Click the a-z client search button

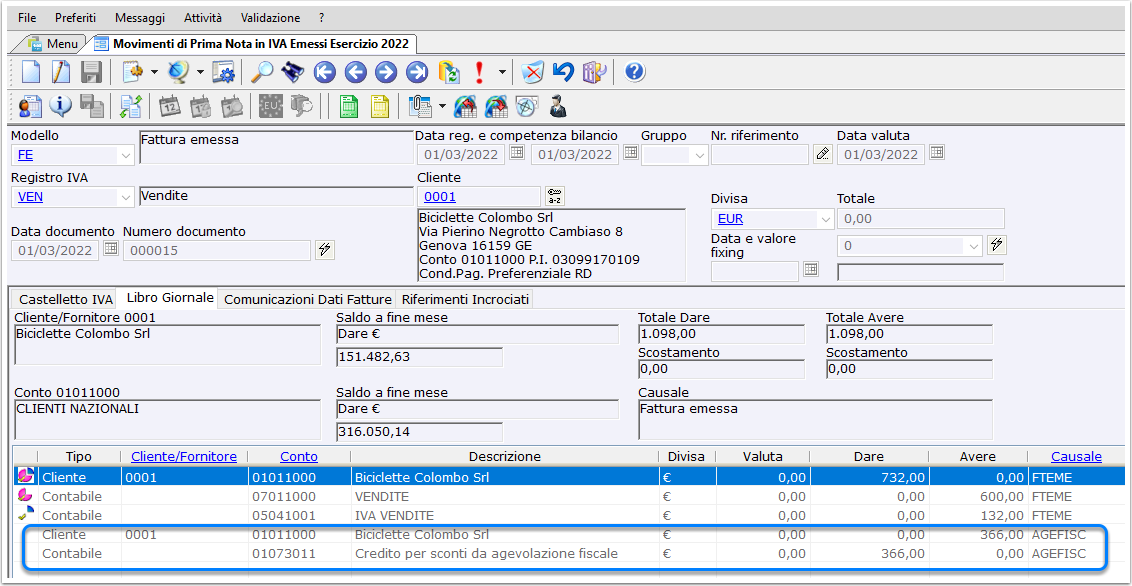(554, 196)
